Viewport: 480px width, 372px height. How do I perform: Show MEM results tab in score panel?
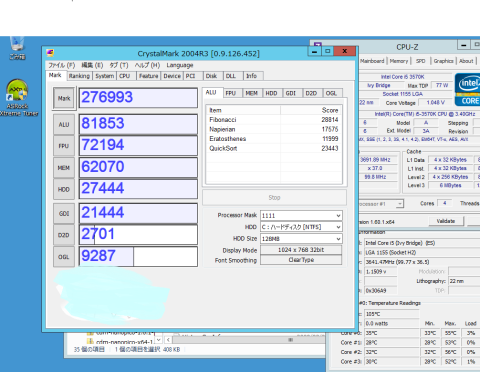(x=253, y=93)
